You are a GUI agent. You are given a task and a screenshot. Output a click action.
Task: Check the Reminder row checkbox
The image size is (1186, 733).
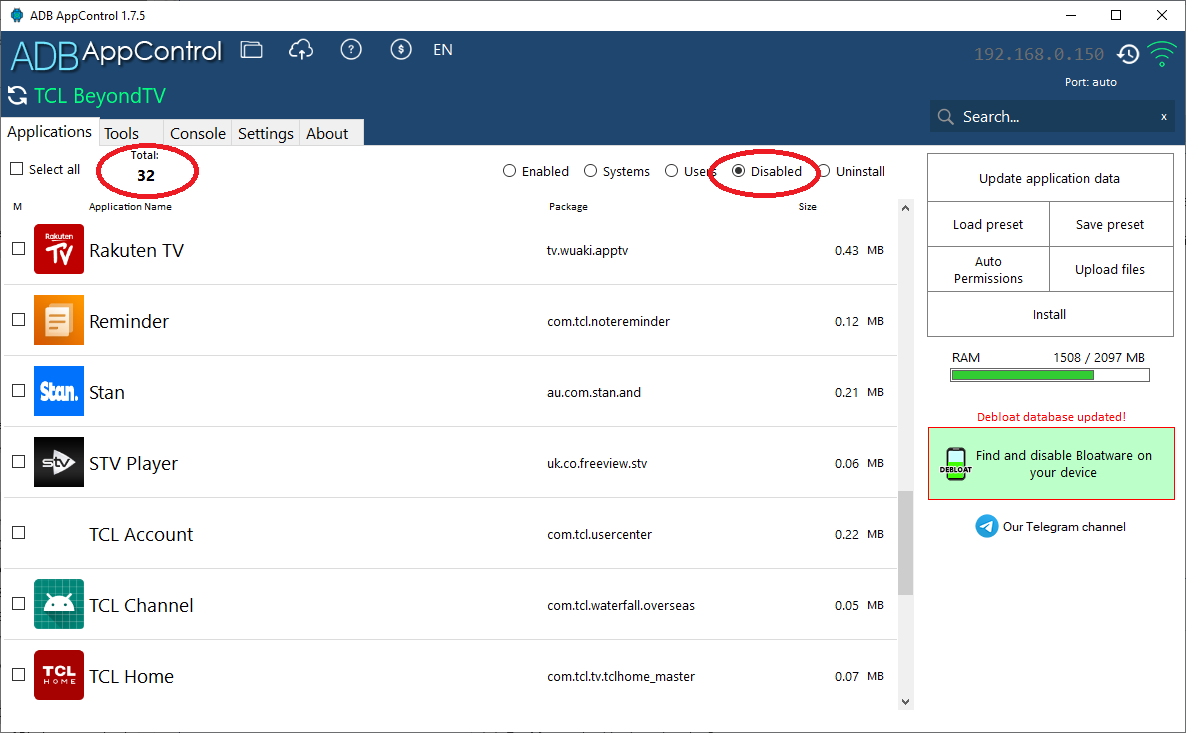point(19,320)
